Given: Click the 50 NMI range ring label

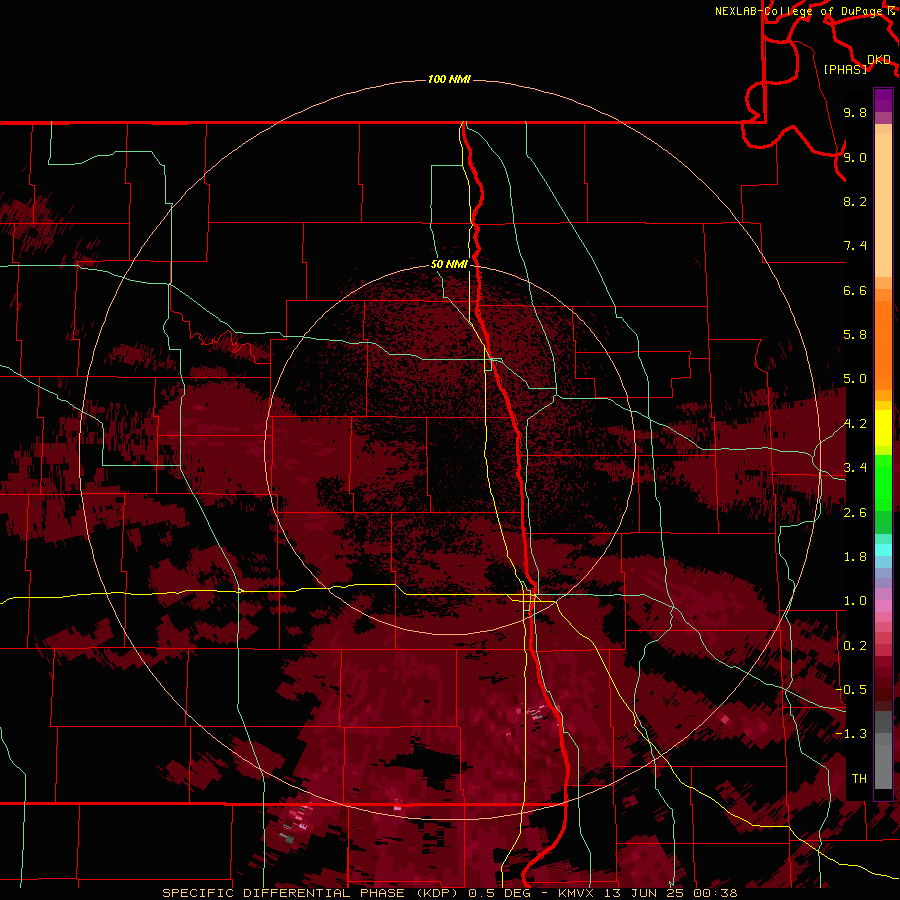Looking at the screenshot, I should pos(449,264).
